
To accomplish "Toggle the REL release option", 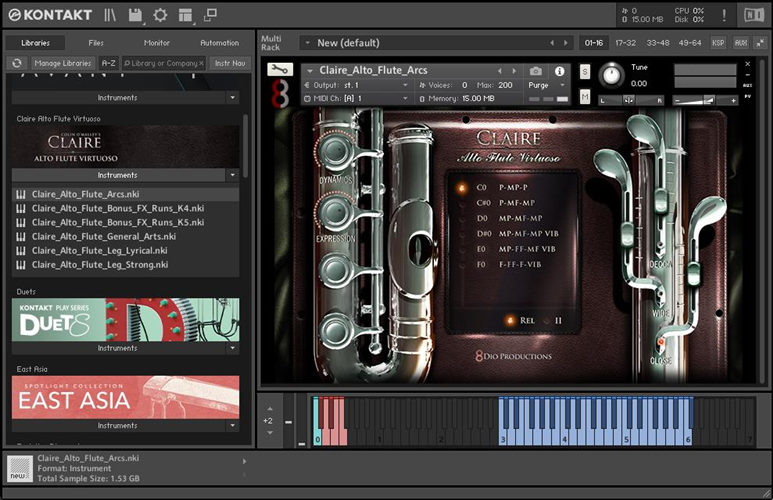I will 511,320.
